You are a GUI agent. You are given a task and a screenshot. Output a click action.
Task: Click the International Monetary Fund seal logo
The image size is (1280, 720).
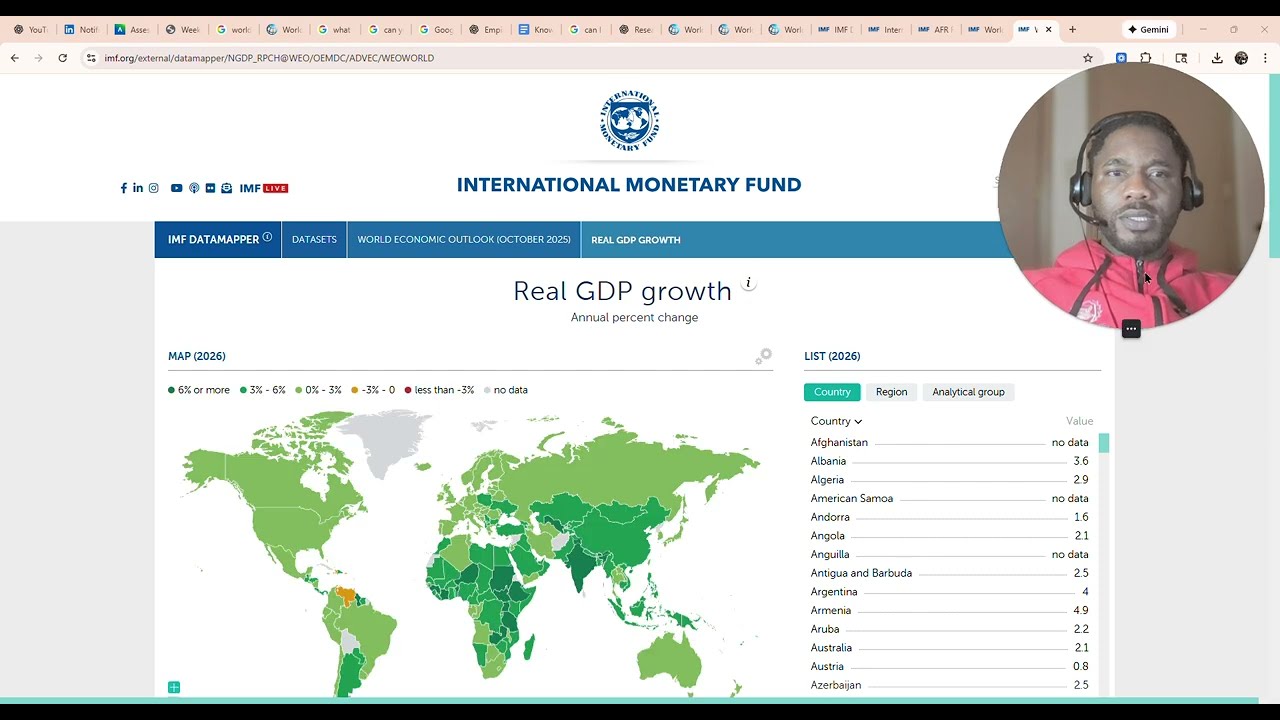point(629,121)
